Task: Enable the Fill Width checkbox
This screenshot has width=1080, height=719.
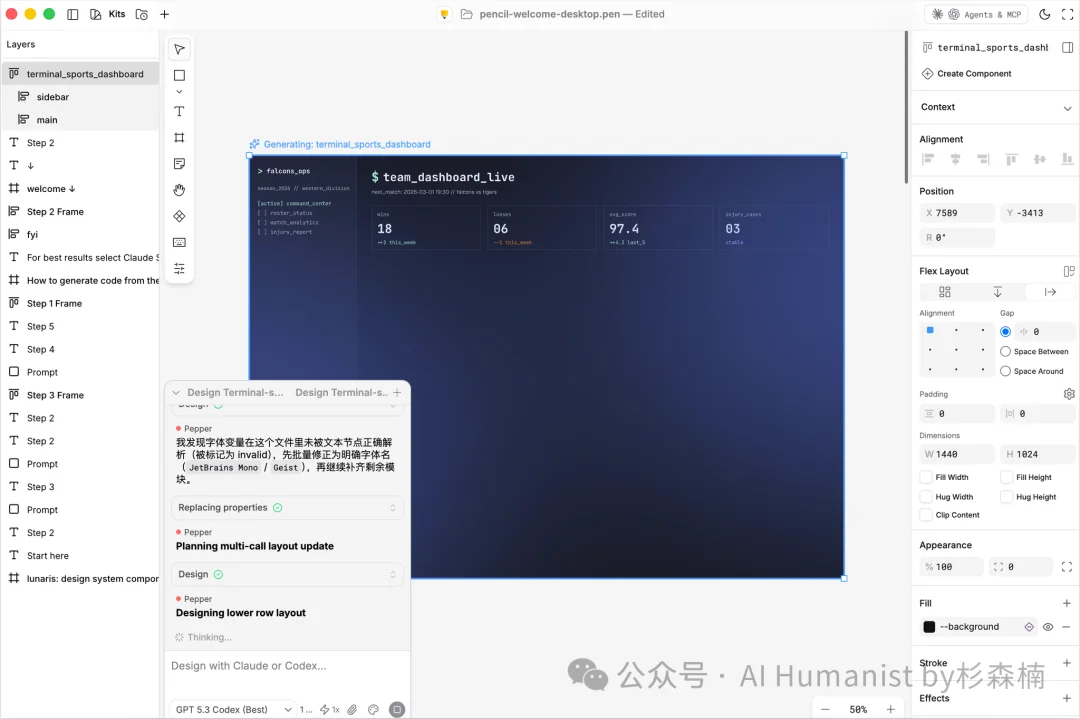Action: [x=927, y=477]
